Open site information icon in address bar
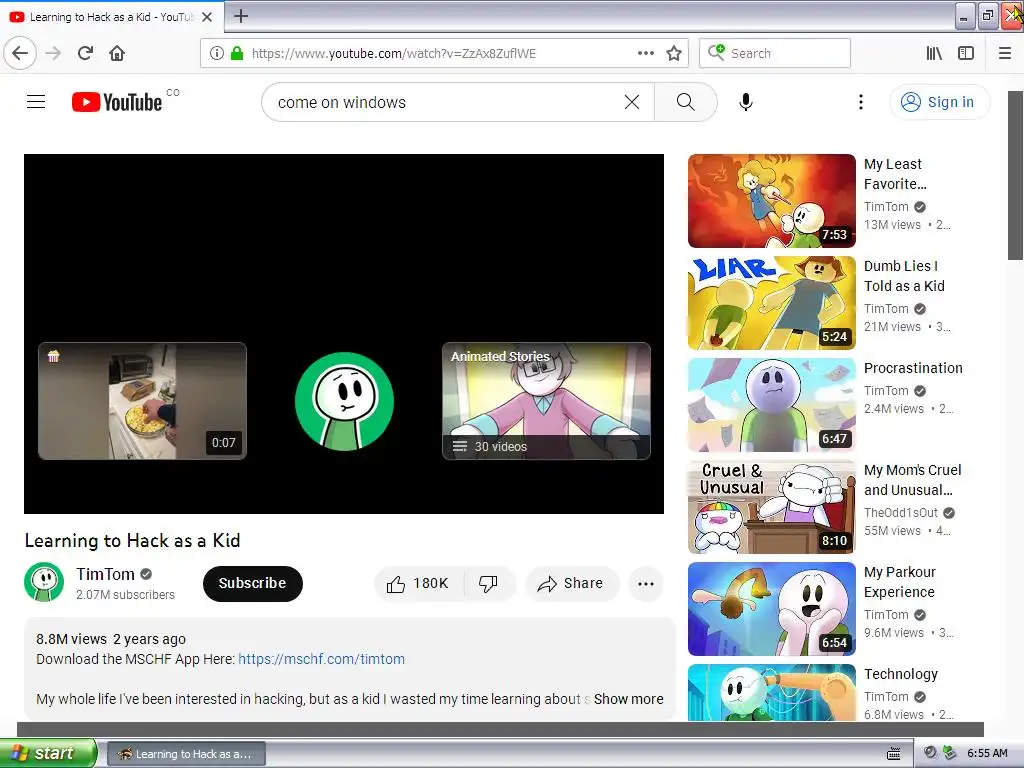The image size is (1024, 768). 217,53
